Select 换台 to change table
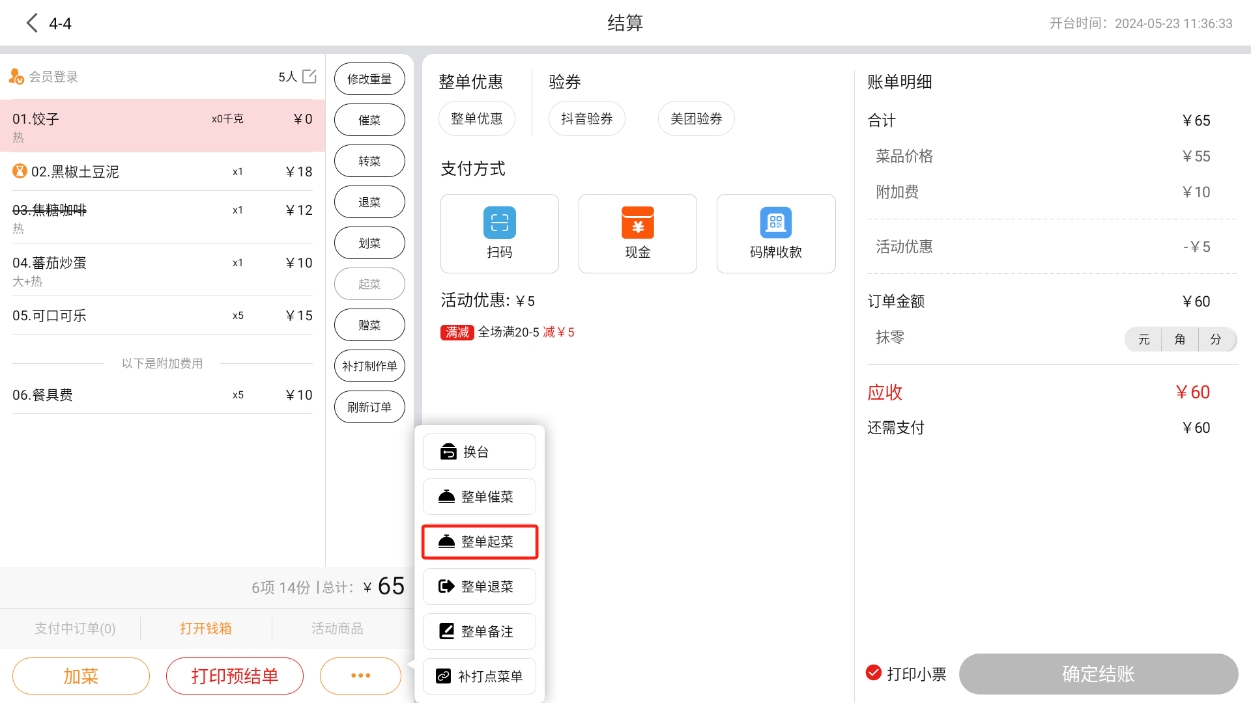The height and width of the screenshot is (703, 1251). pos(479,452)
